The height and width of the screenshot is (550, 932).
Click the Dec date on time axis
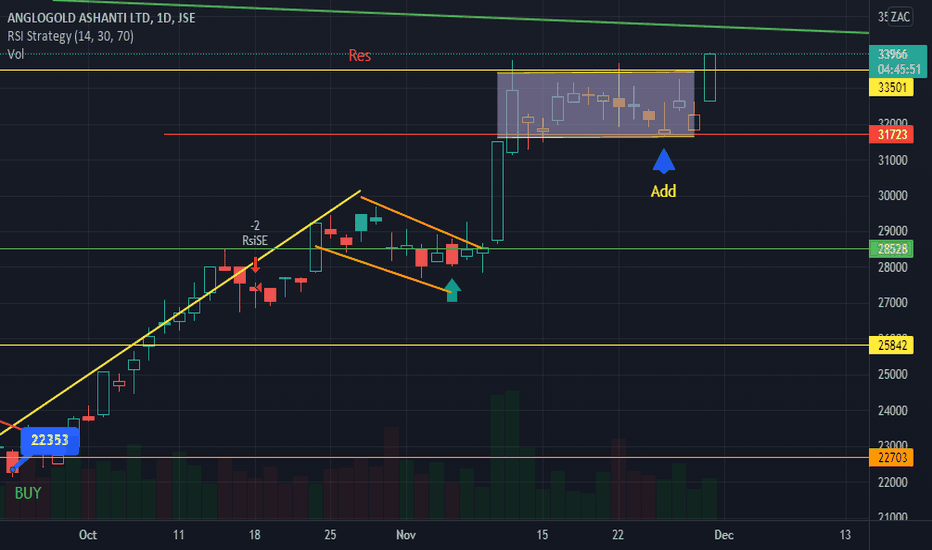click(723, 535)
